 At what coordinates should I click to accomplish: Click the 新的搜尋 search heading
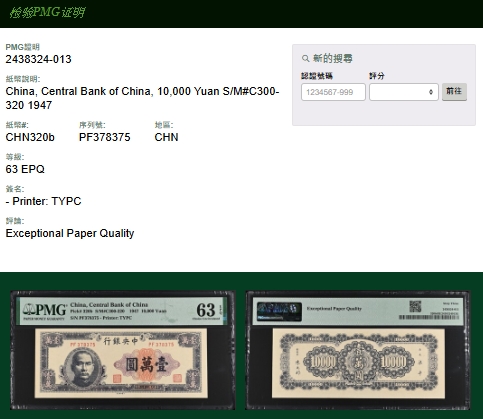(332, 59)
